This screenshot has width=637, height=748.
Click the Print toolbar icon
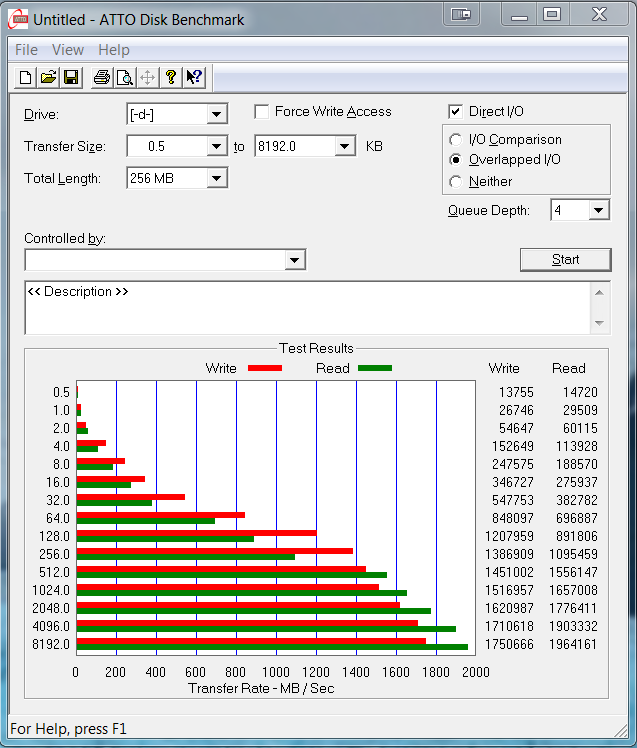pyautogui.click(x=101, y=77)
